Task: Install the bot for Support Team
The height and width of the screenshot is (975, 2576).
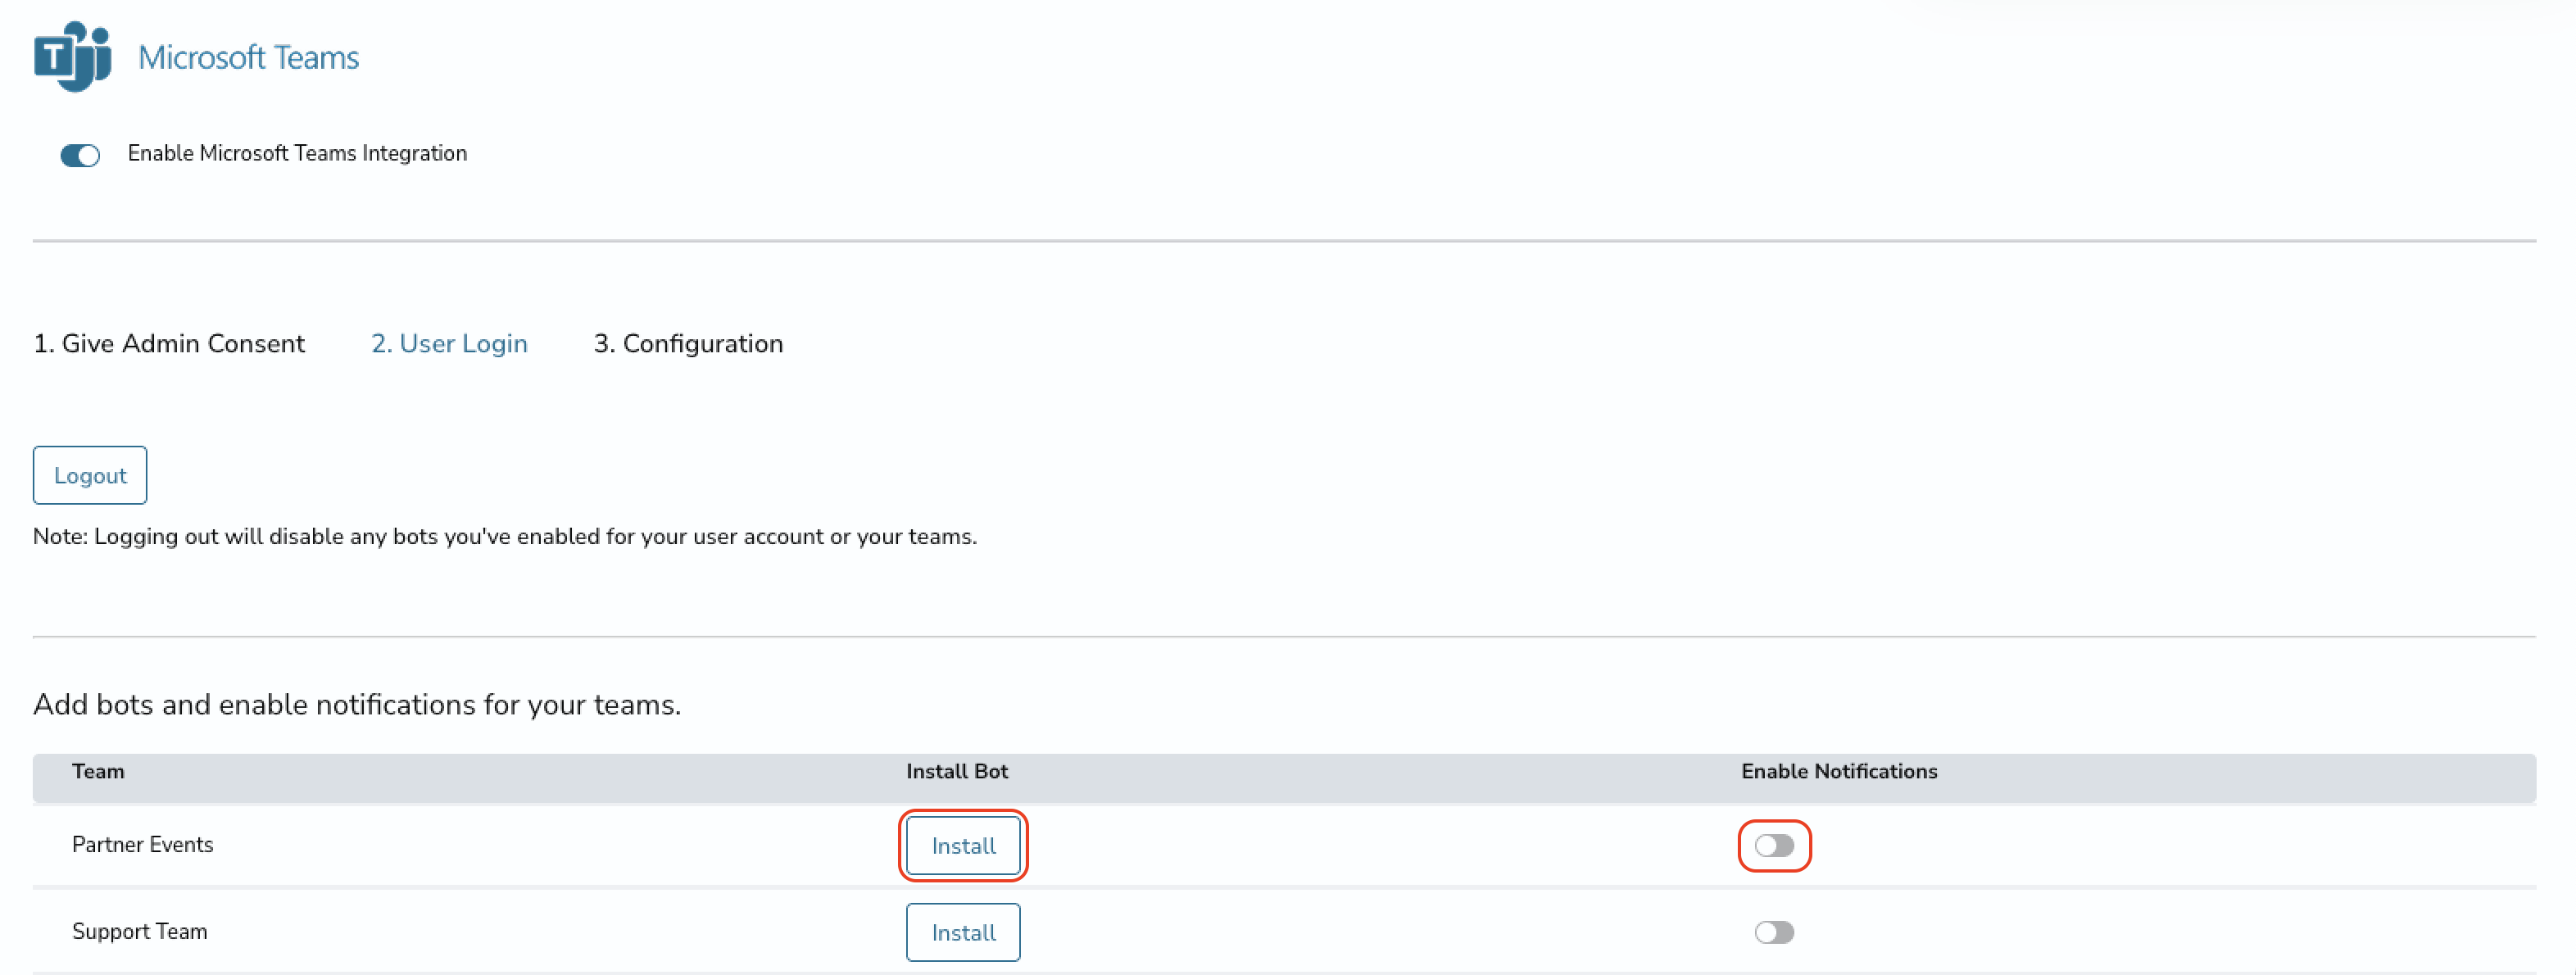Action: tap(963, 933)
